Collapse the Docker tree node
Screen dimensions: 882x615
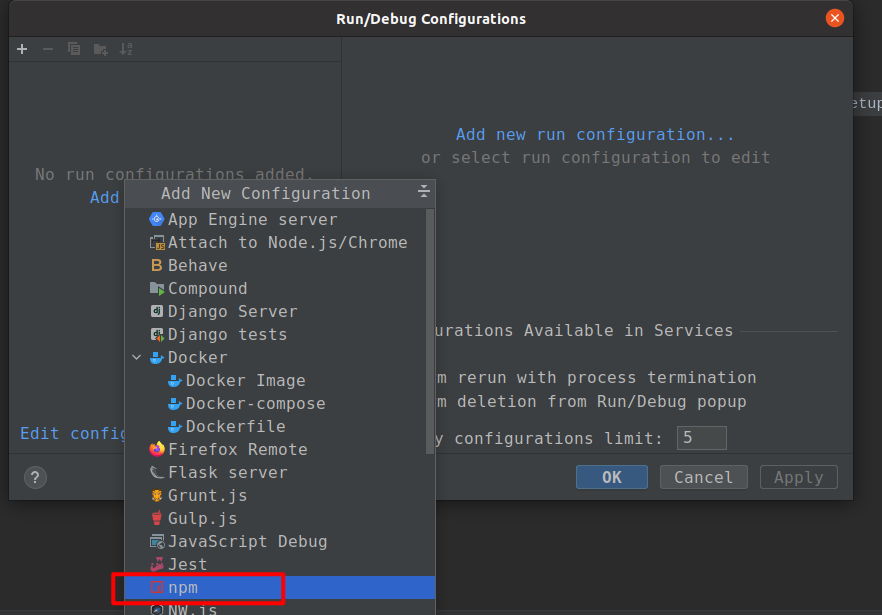pyautogui.click(x=137, y=358)
